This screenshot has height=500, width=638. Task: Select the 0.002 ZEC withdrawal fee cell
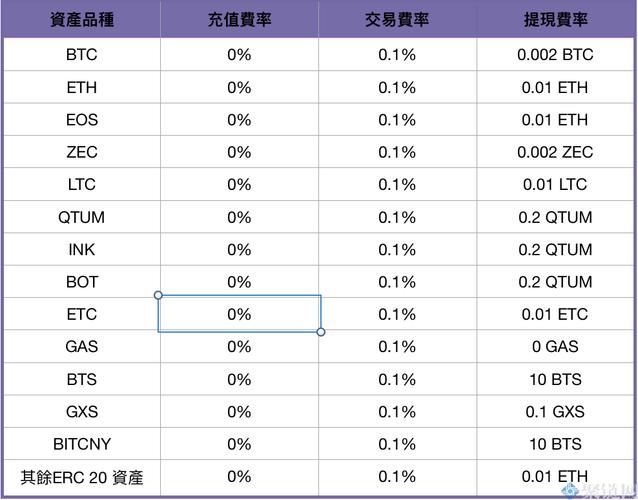555,152
